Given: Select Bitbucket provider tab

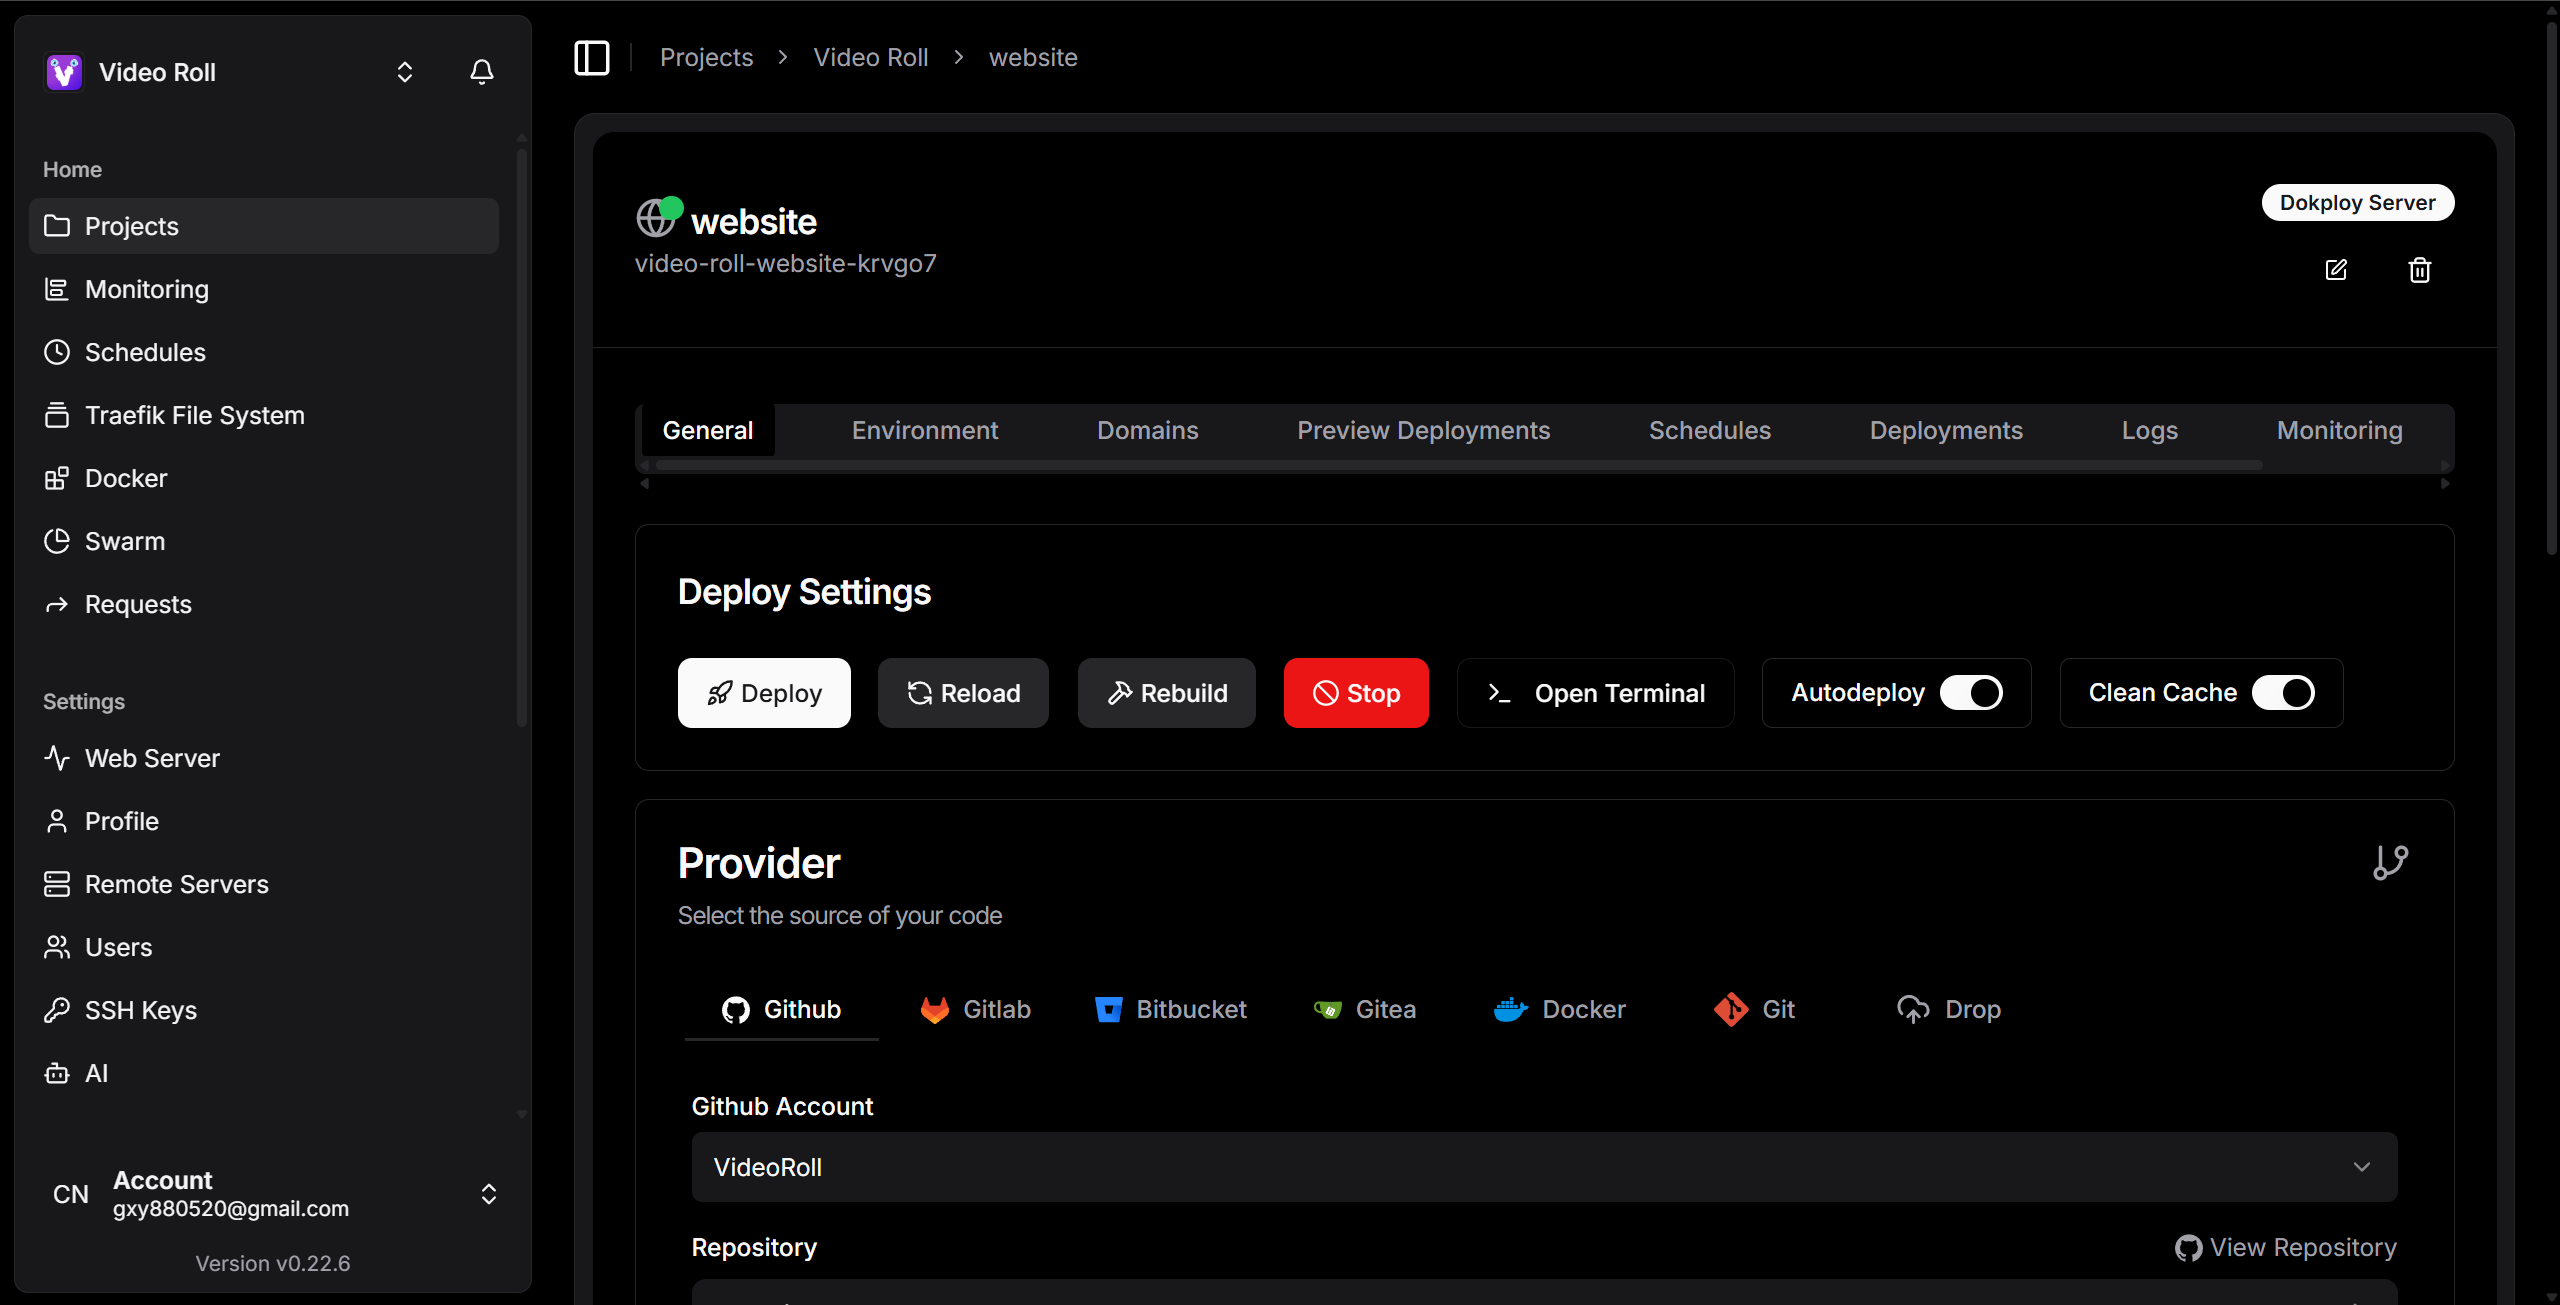Looking at the screenshot, I should [x=1171, y=1009].
